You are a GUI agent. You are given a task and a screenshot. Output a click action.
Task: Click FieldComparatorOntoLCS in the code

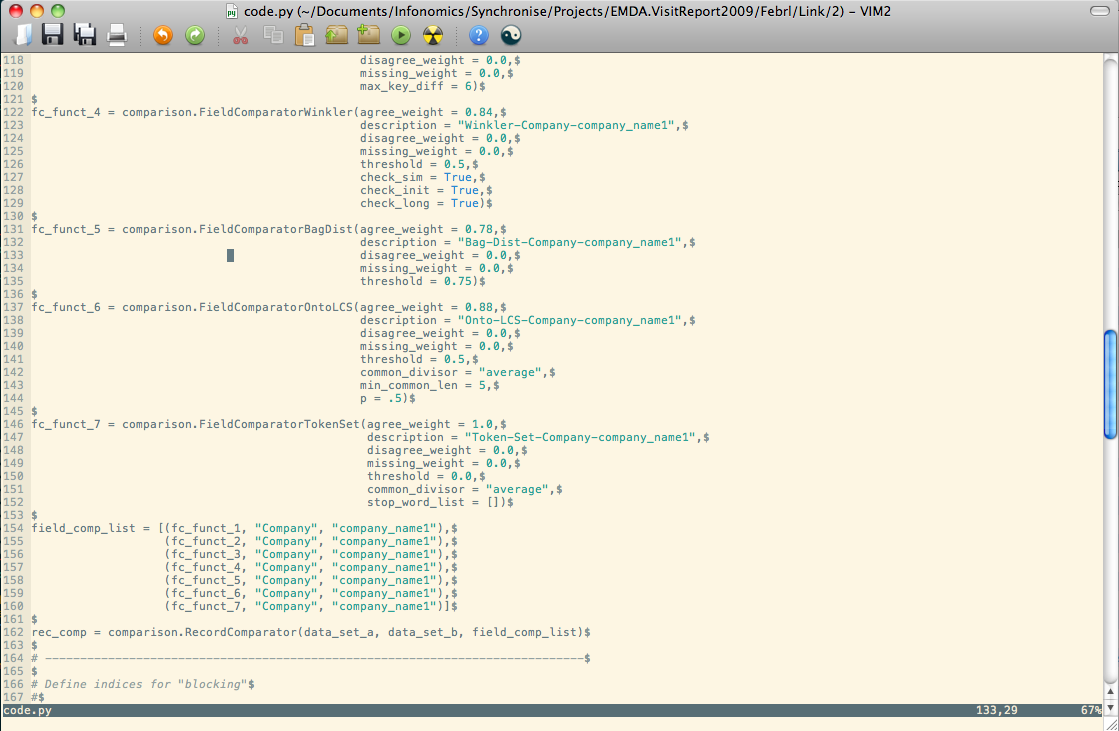coord(276,307)
